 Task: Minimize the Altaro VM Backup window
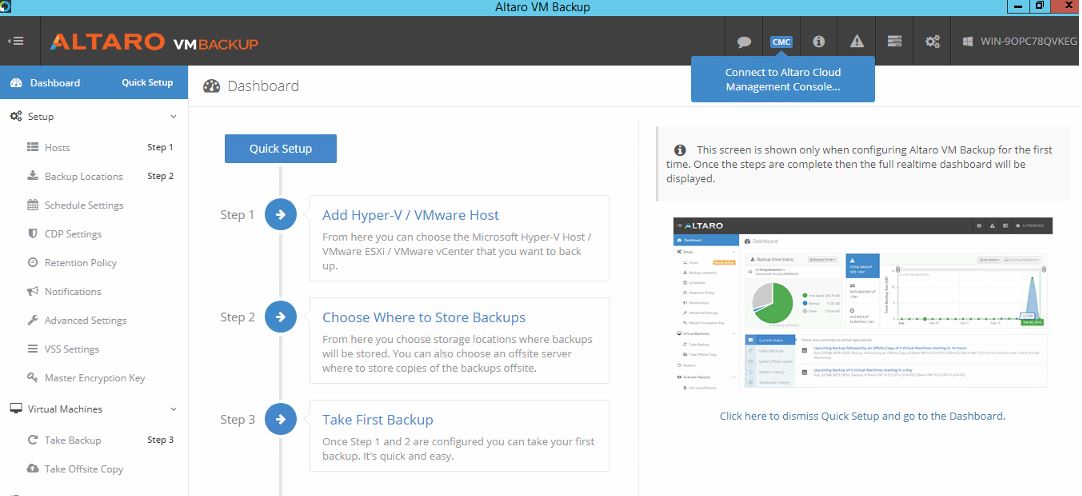tap(1019, 6)
